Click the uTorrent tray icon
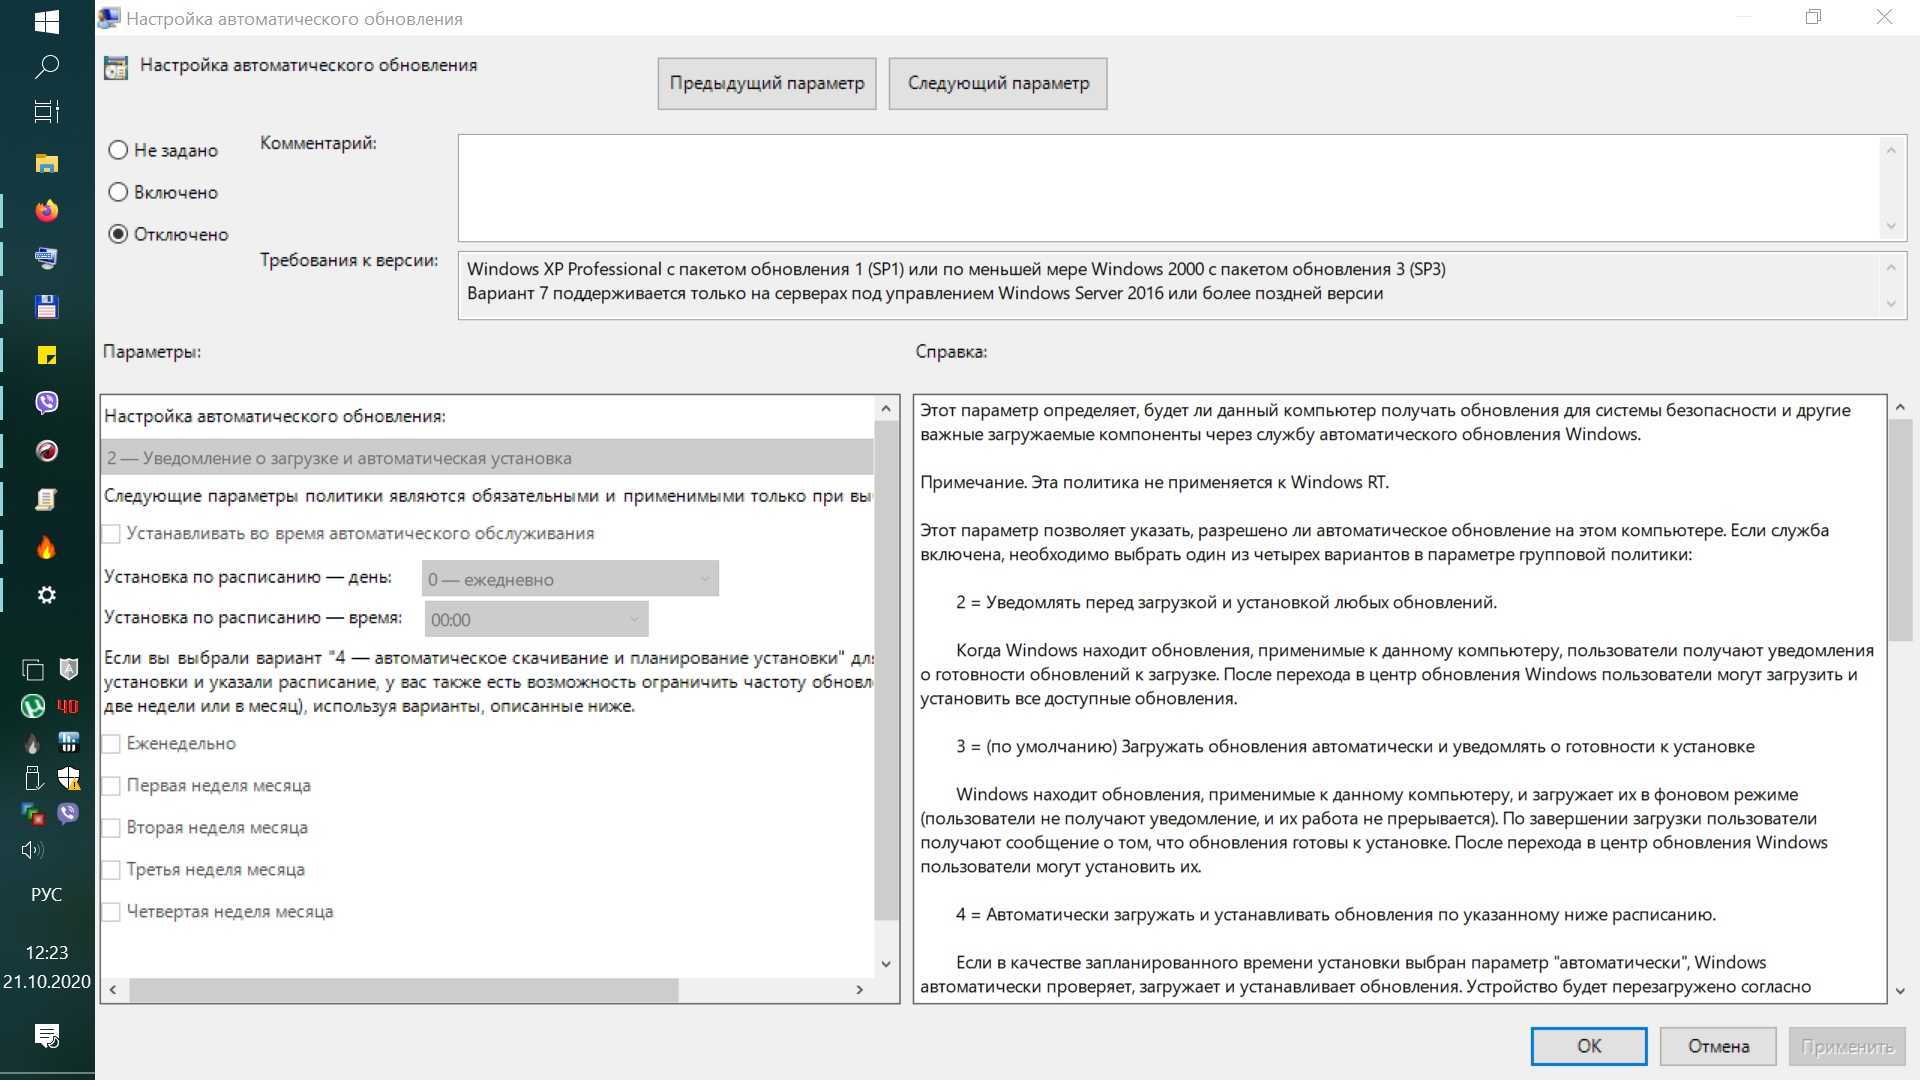 32,706
